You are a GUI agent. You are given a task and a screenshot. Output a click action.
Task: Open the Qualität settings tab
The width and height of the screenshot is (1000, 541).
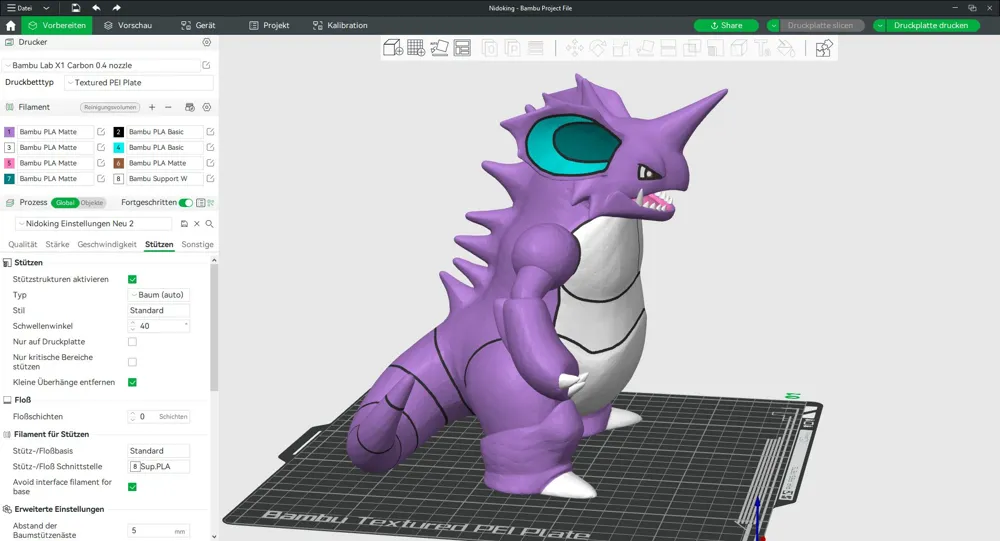point(22,244)
